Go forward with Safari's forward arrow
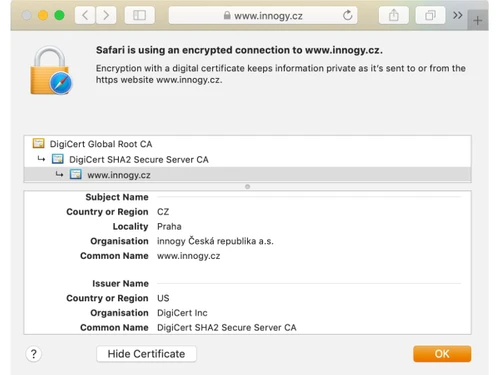 coord(106,15)
